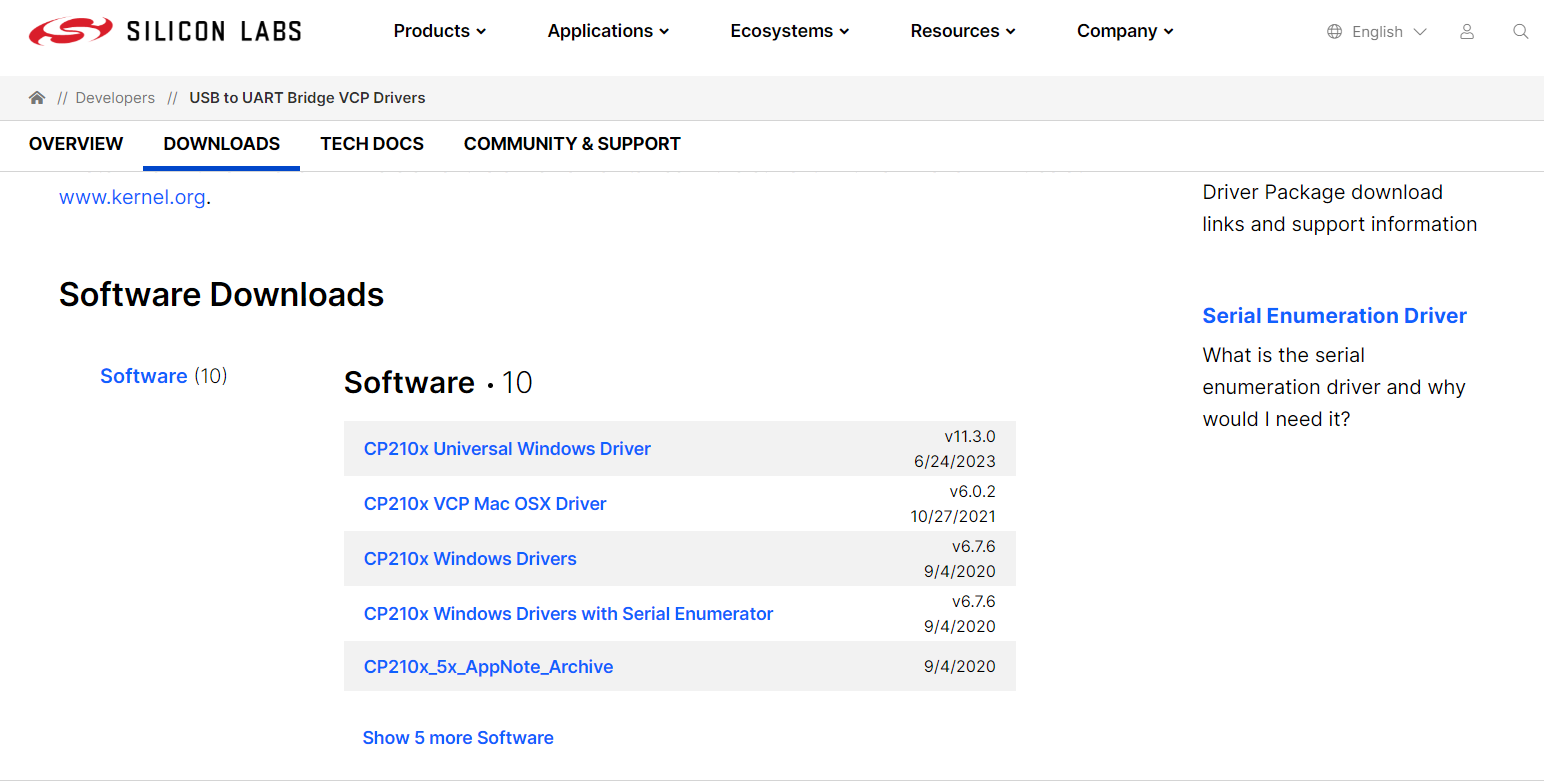Go home via breadcrumb house icon
This screenshot has height=784, width=1544.
[37, 98]
